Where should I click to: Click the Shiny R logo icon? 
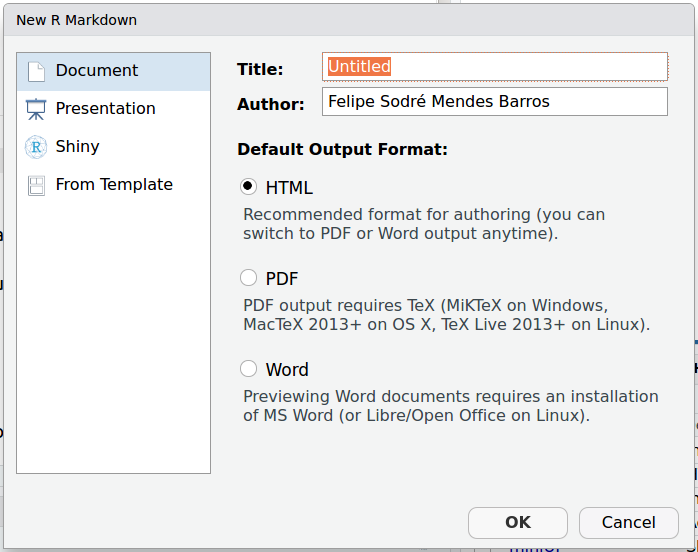pyautogui.click(x=36, y=147)
